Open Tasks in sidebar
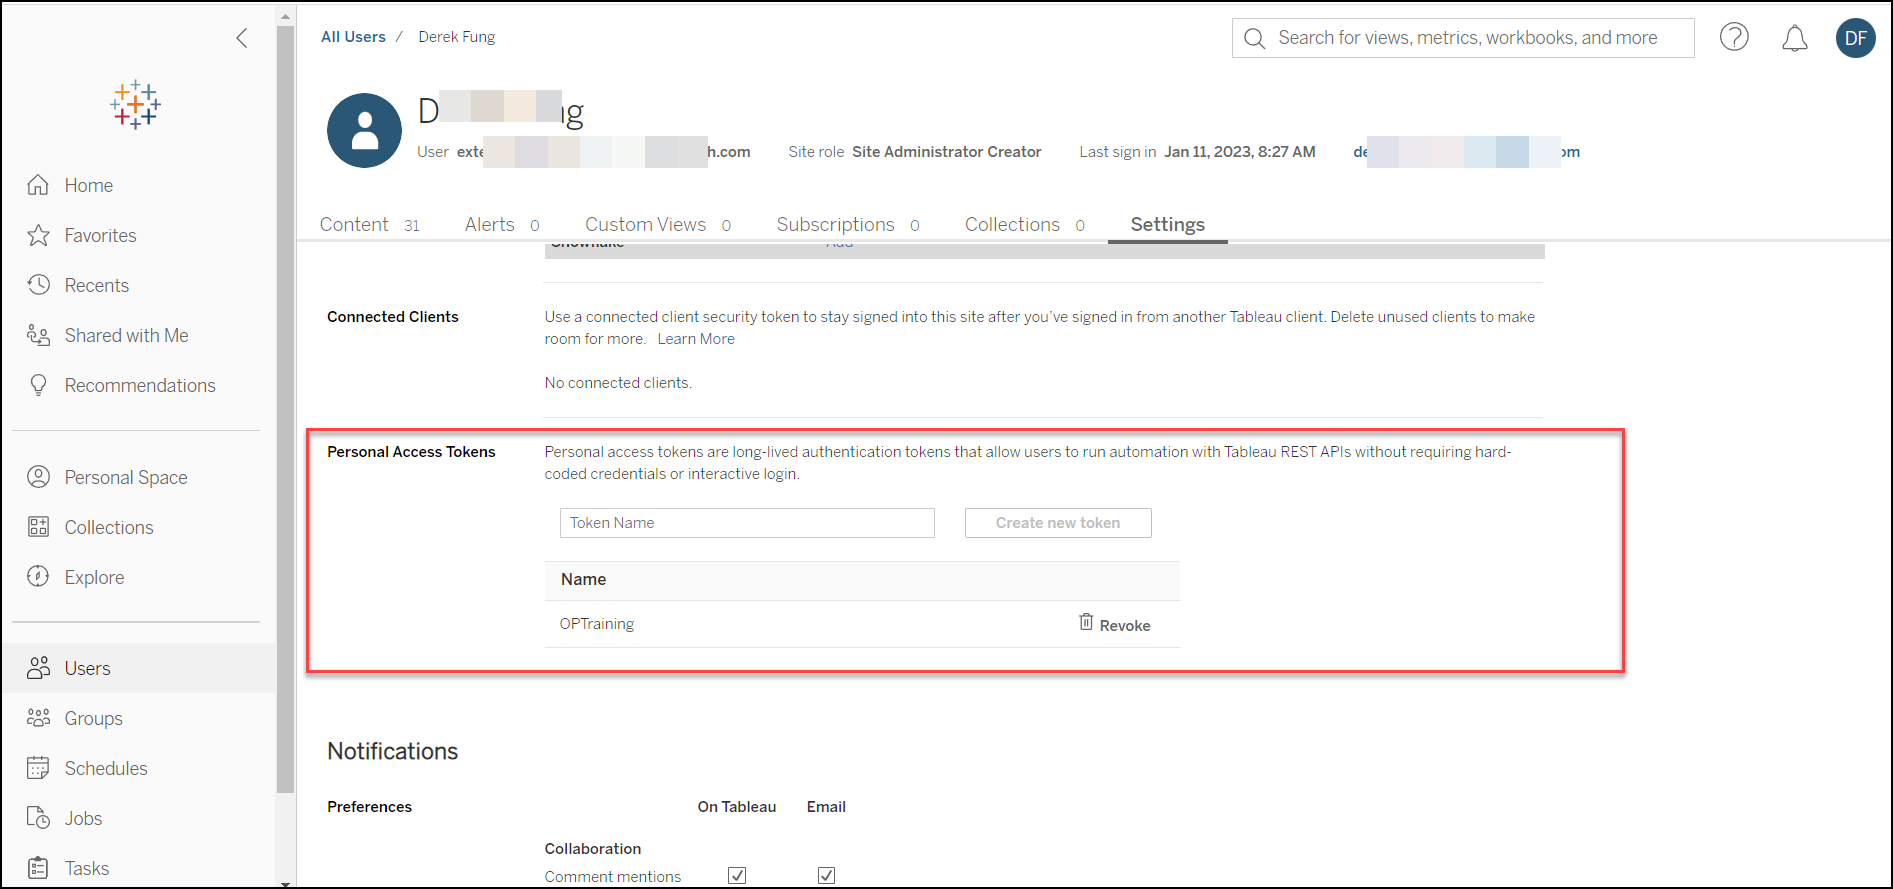 click(86, 868)
